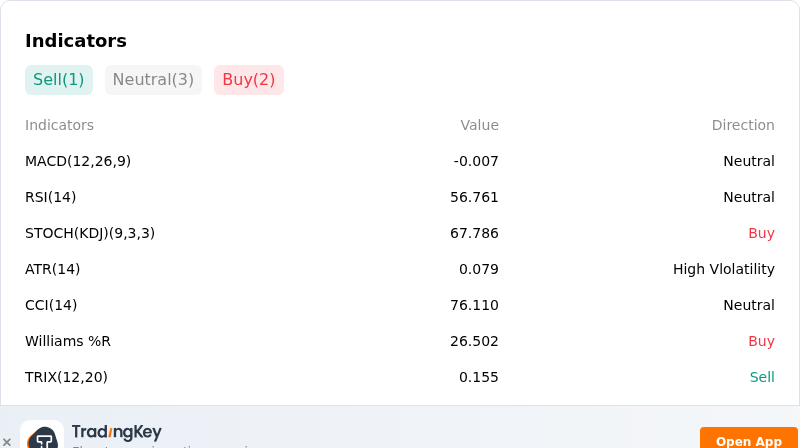
Task: Click the Value column header
Action: tap(480, 125)
